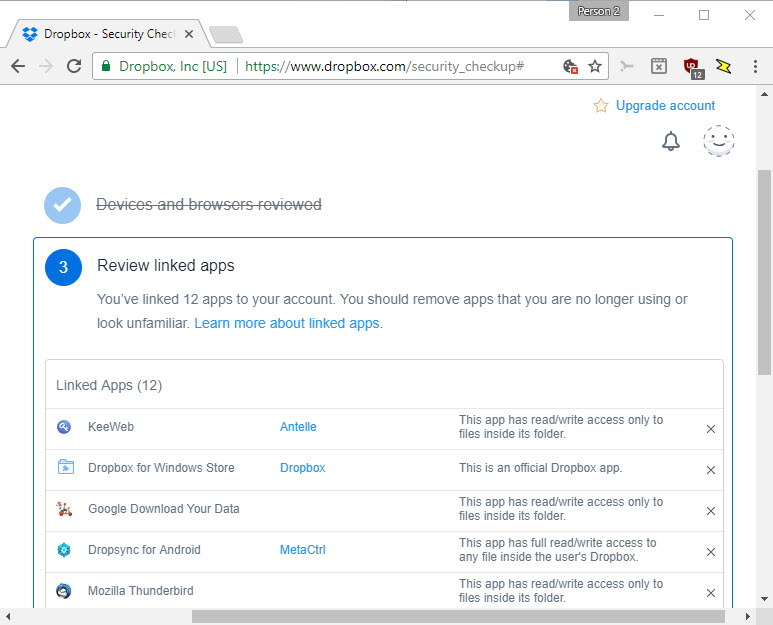This screenshot has width=773, height=625.
Task: Click the checkmark for devices reviewed step
Action: pos(63,205)
